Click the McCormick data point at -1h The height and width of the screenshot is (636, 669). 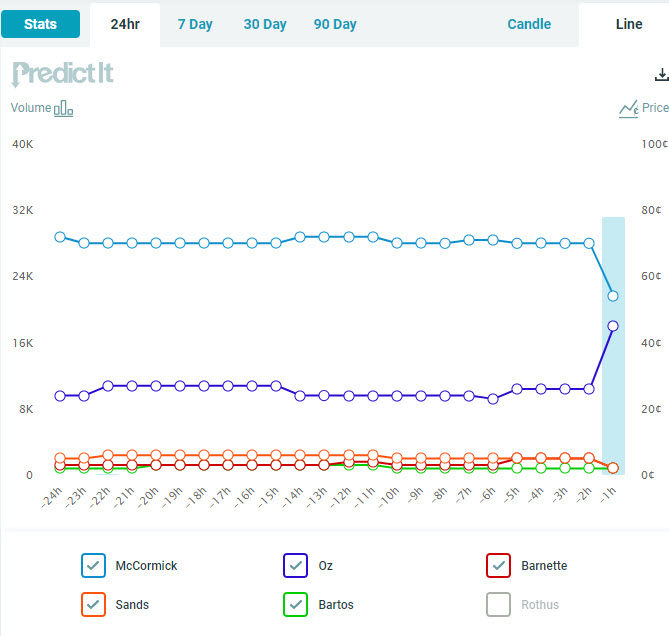613,296
